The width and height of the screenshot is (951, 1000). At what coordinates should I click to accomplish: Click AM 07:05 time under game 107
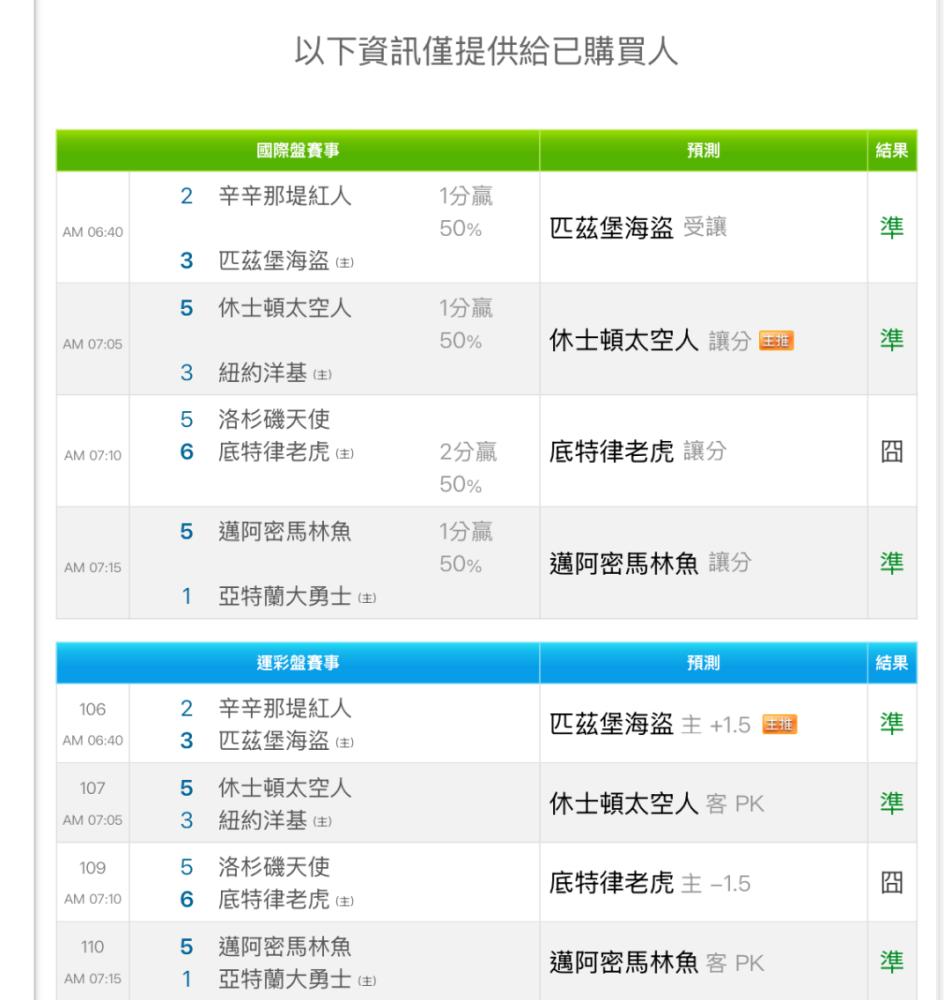pyautogui.click(x=92, y=820)
